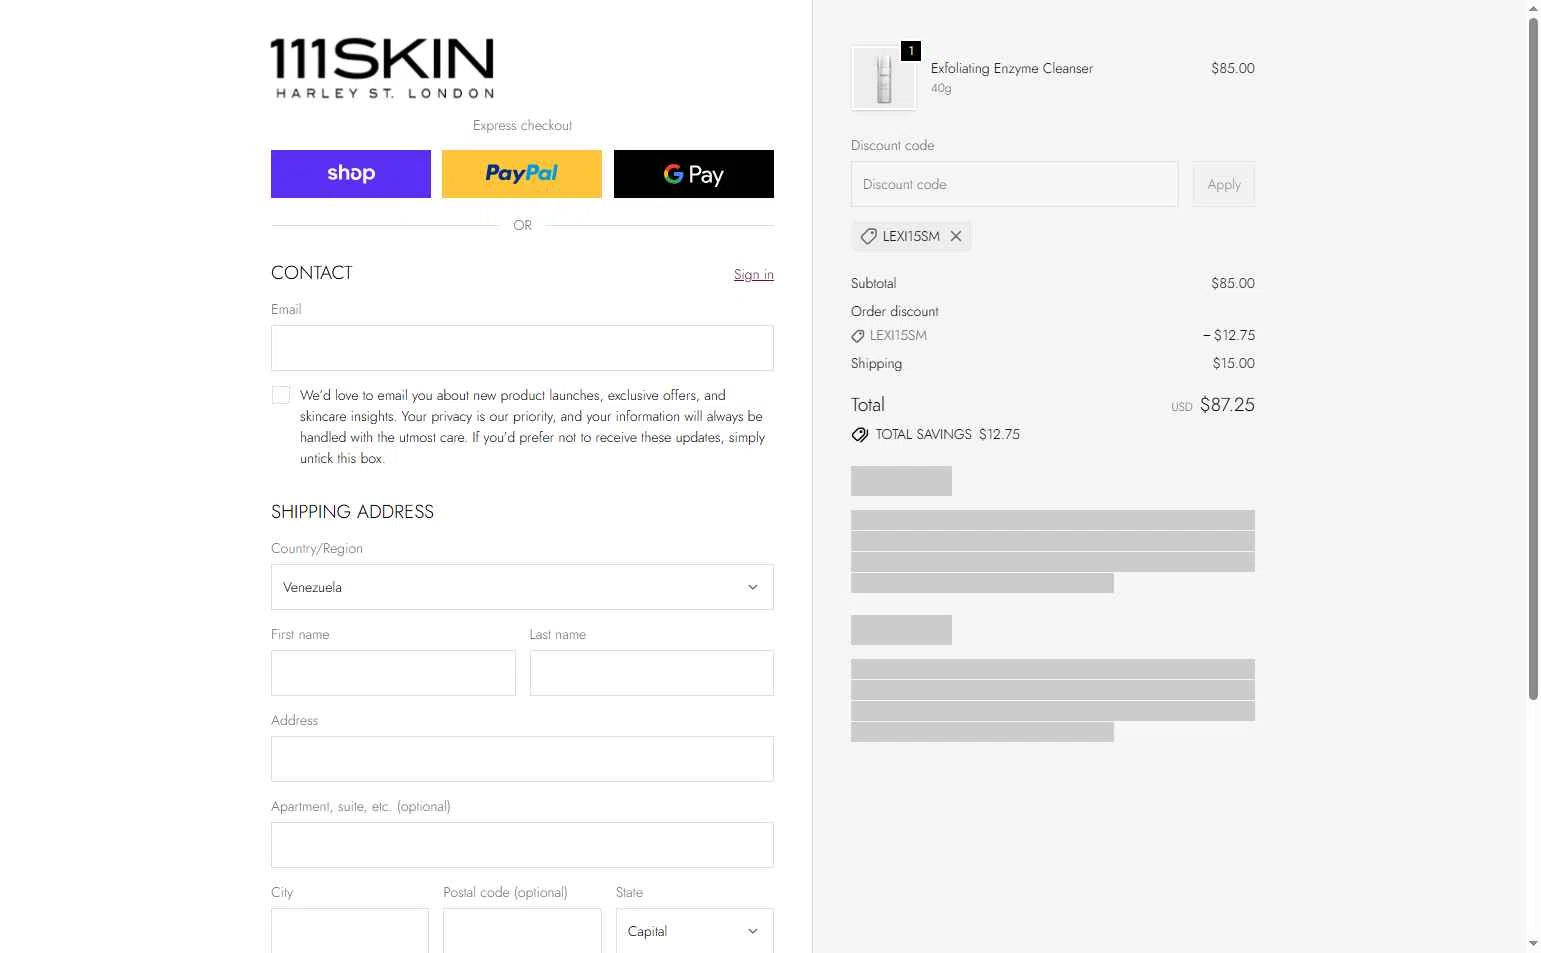Click the Postal code field
The image size is (1541, 953).
[522, 930]
